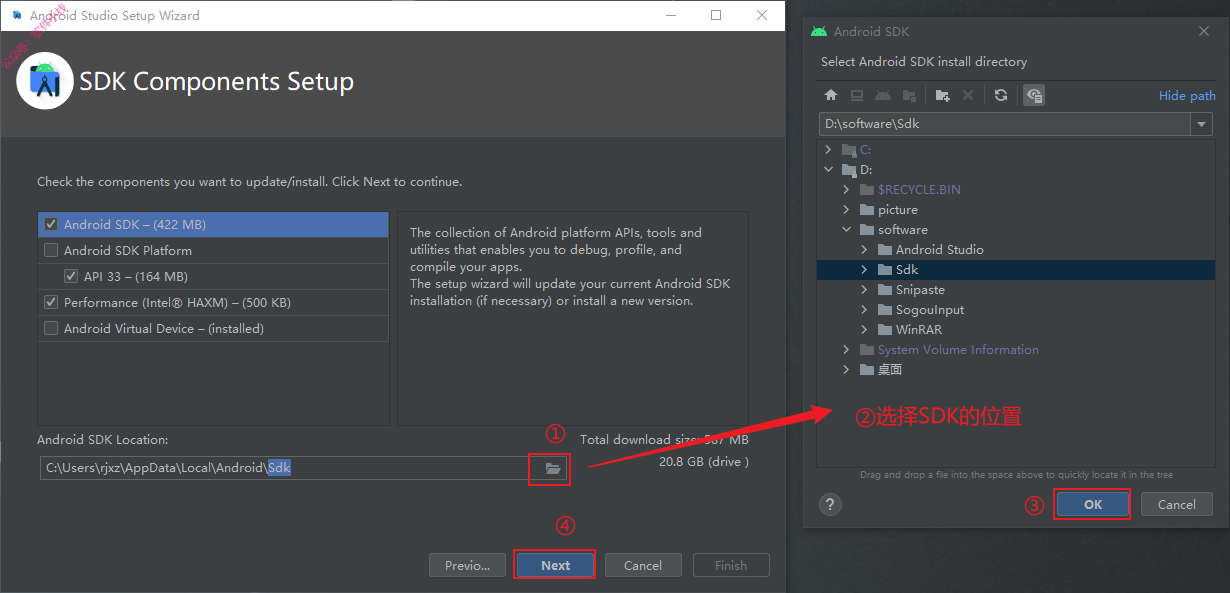Expand the picture folder
The width and height of the screenshot is (1230, 593).
pos(846,210)
